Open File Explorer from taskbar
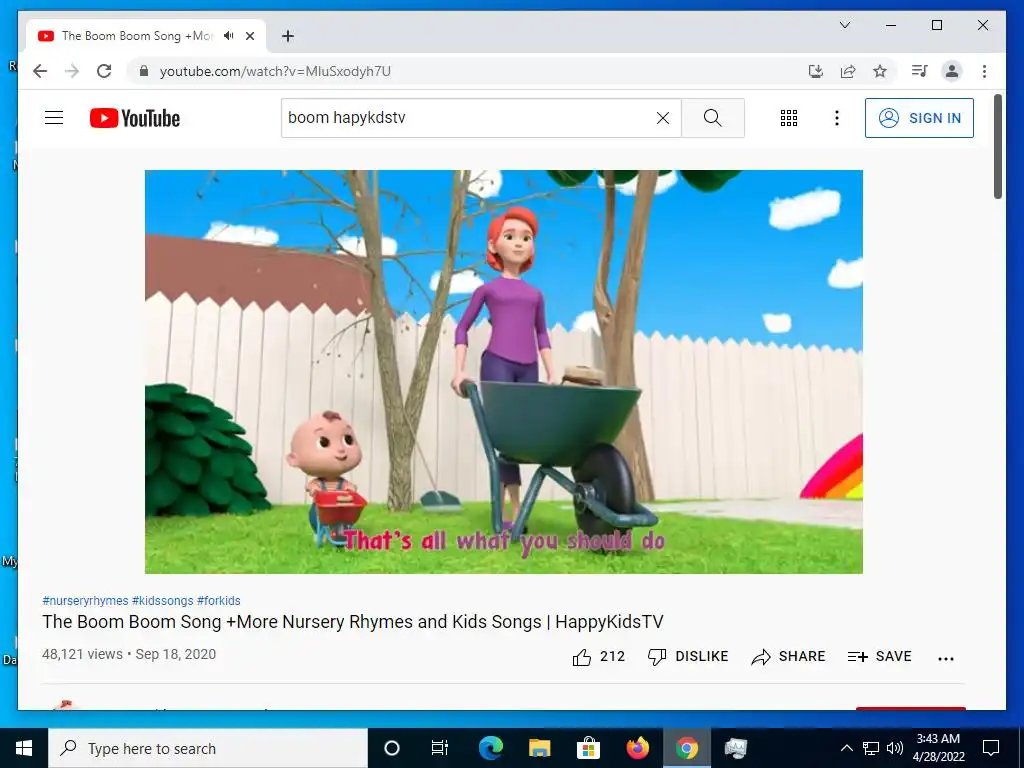 [539, 748]
